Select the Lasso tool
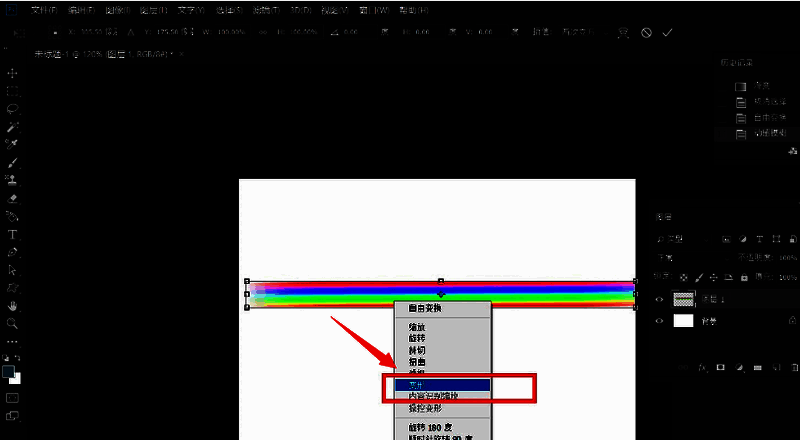This screenshot has width=800, height=440. point(13,109)
